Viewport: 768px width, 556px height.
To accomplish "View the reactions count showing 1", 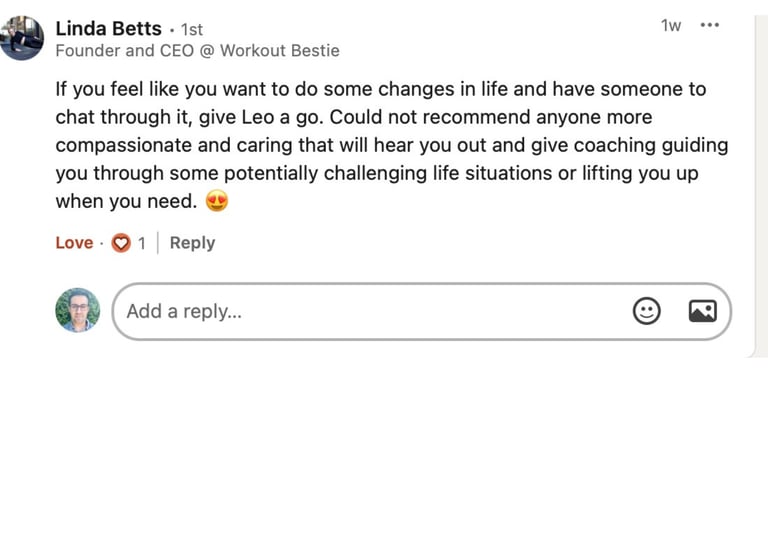I will [141, 243].
